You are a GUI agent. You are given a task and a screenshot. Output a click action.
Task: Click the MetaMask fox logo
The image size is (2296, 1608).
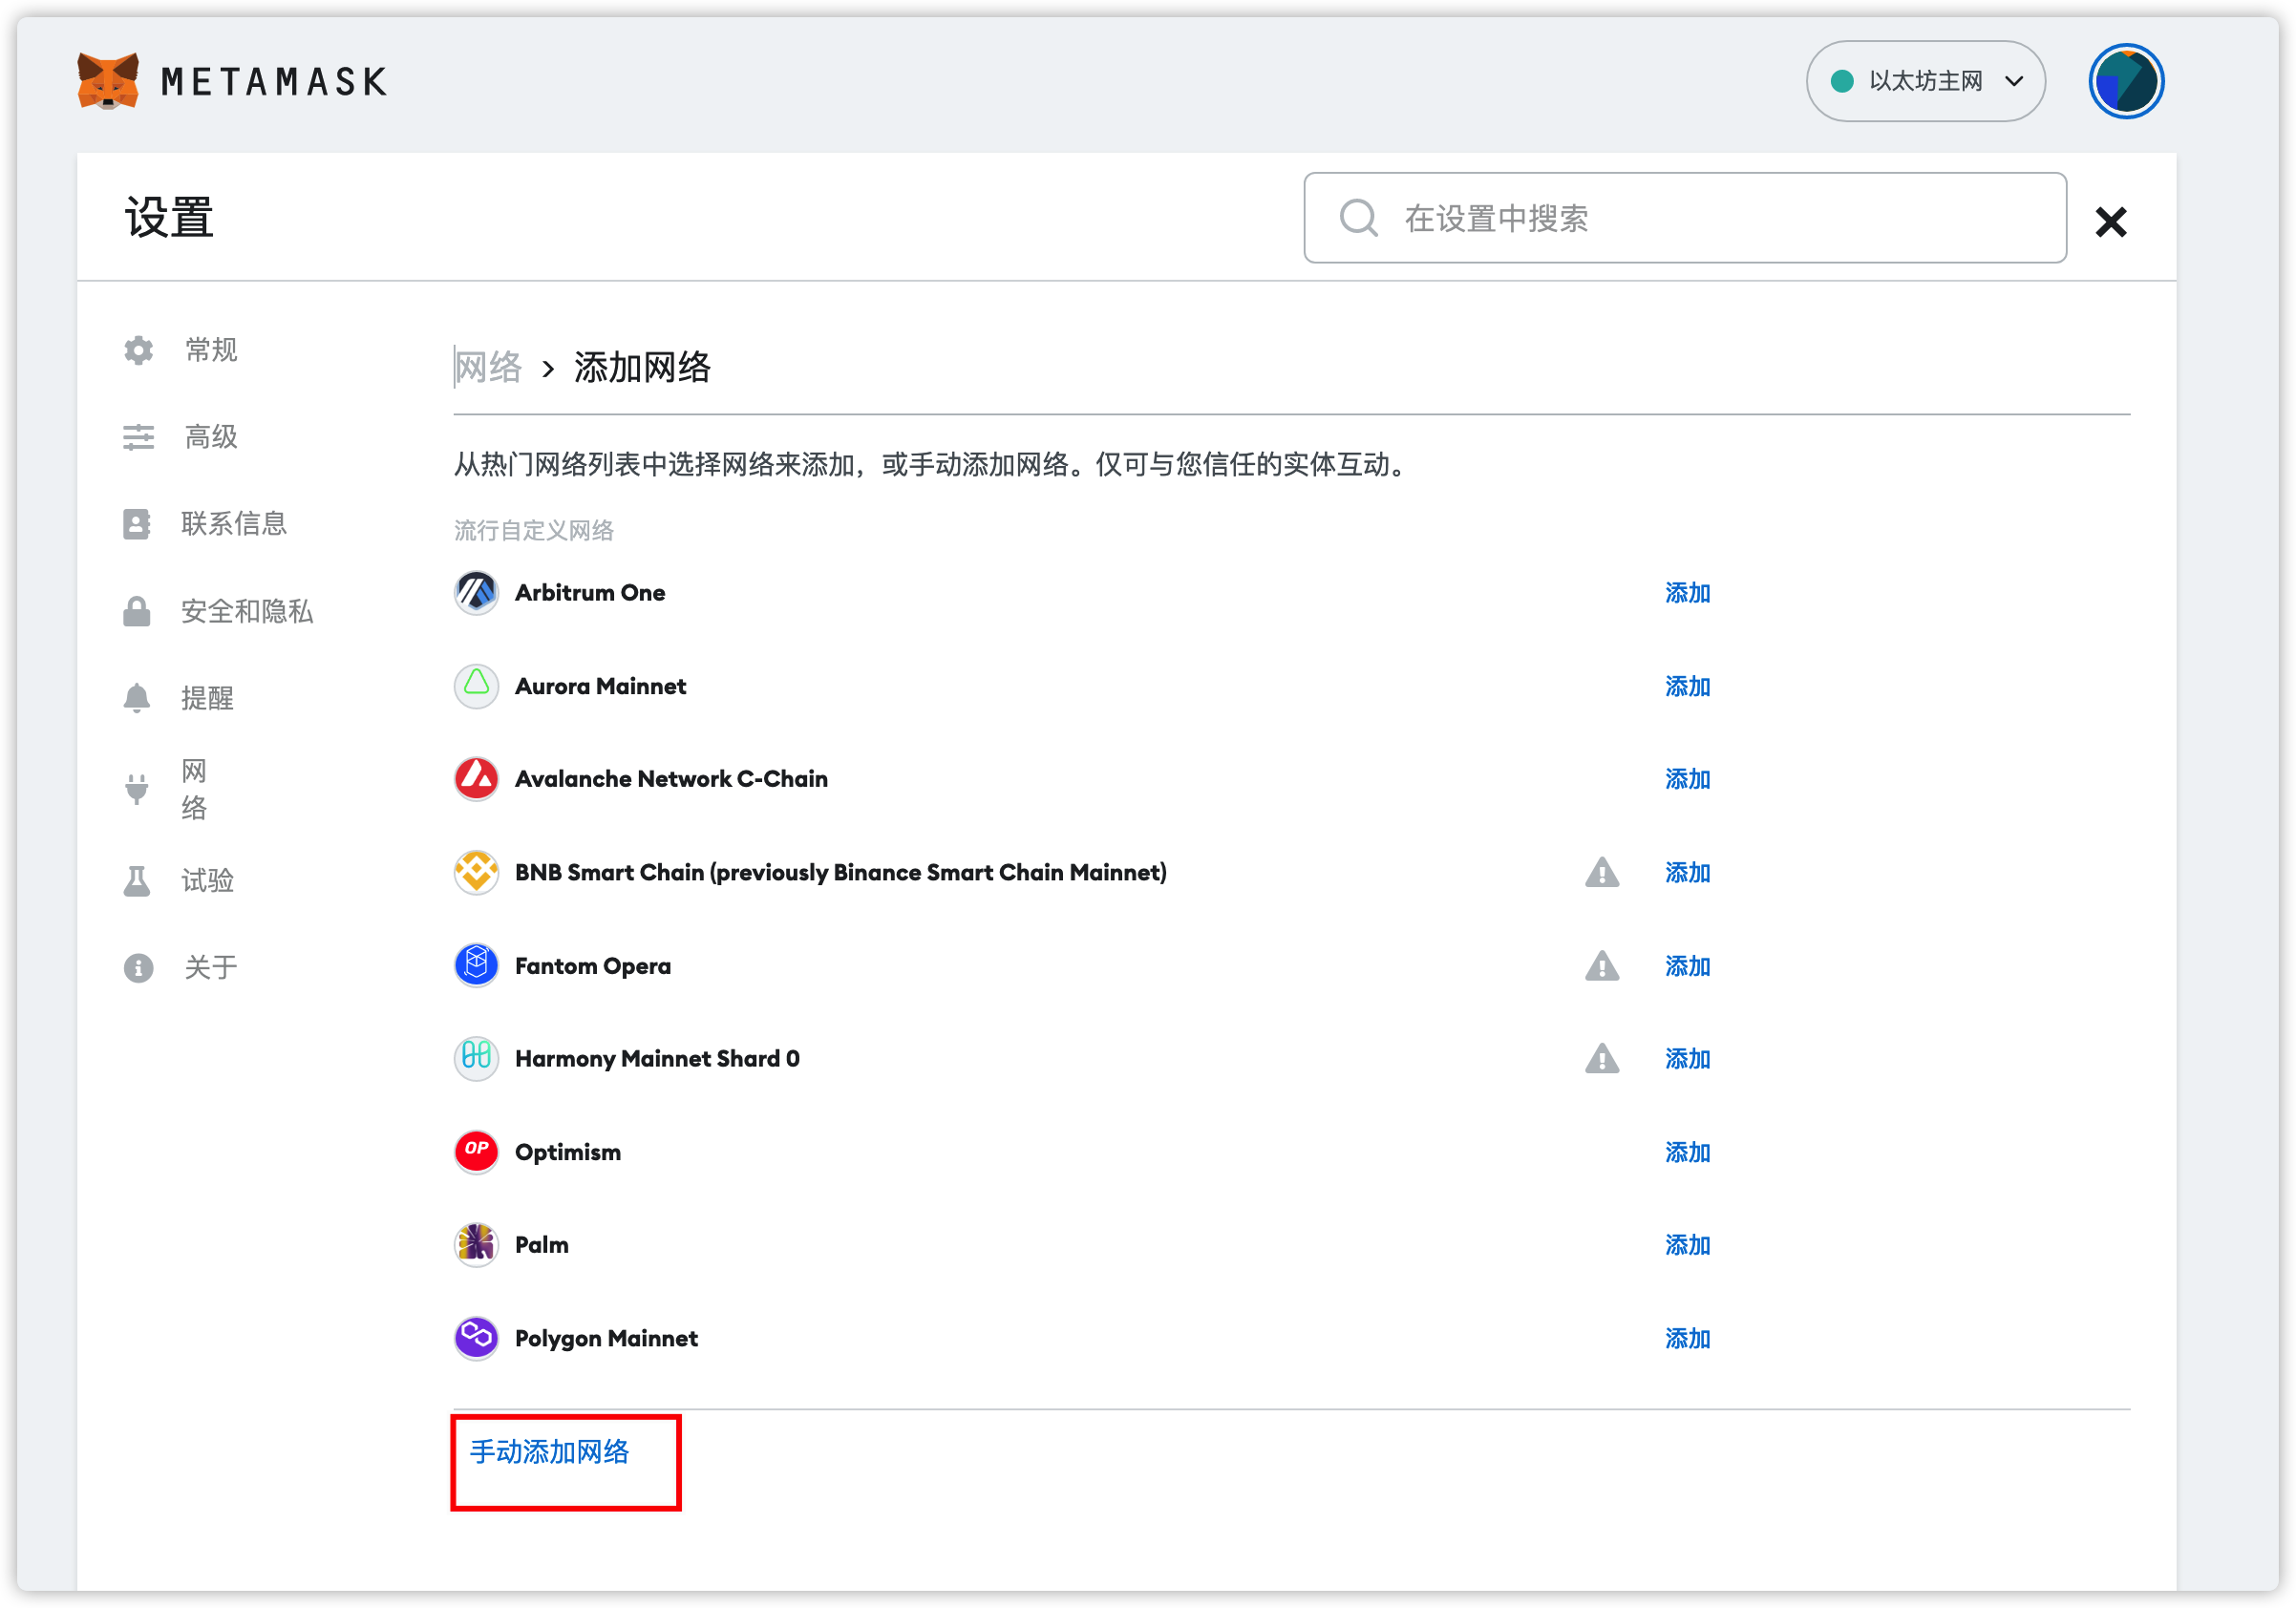point(107,81)
